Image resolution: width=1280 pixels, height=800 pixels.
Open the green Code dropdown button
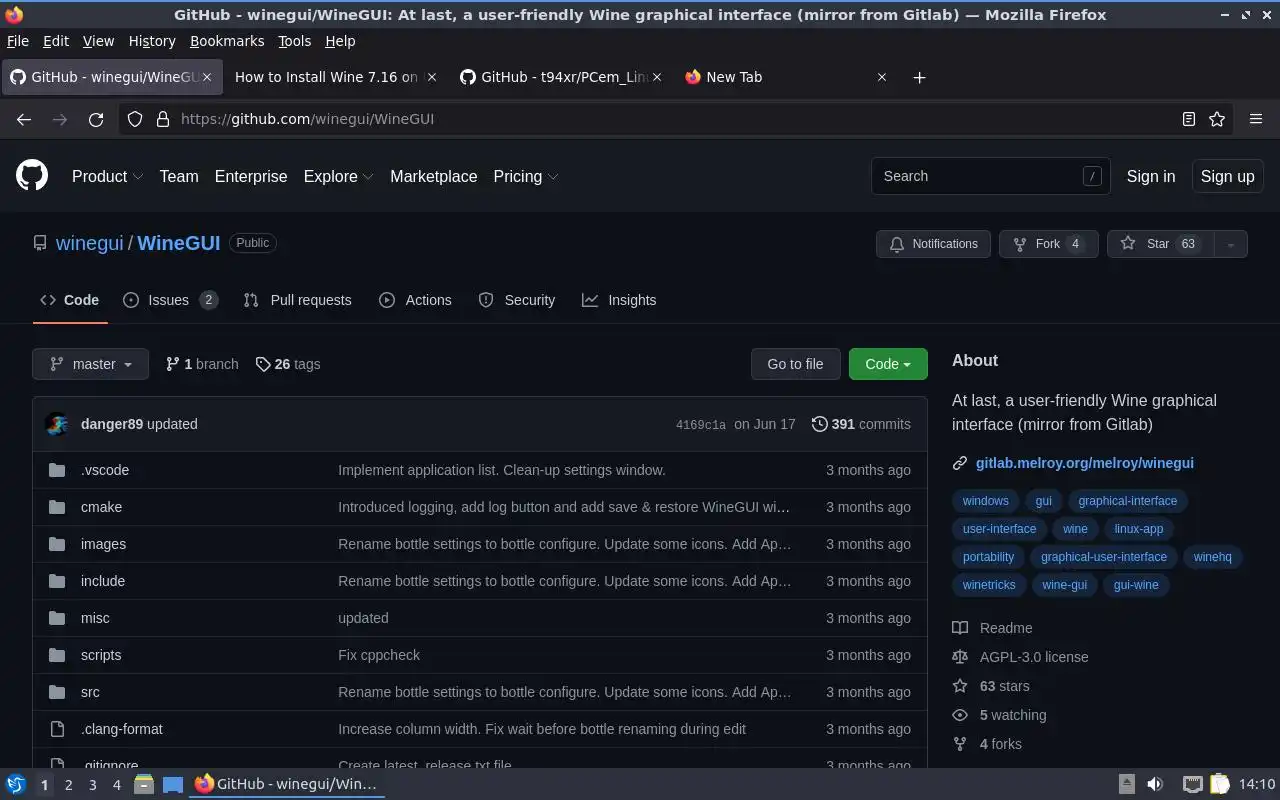(x=888, y=364)
